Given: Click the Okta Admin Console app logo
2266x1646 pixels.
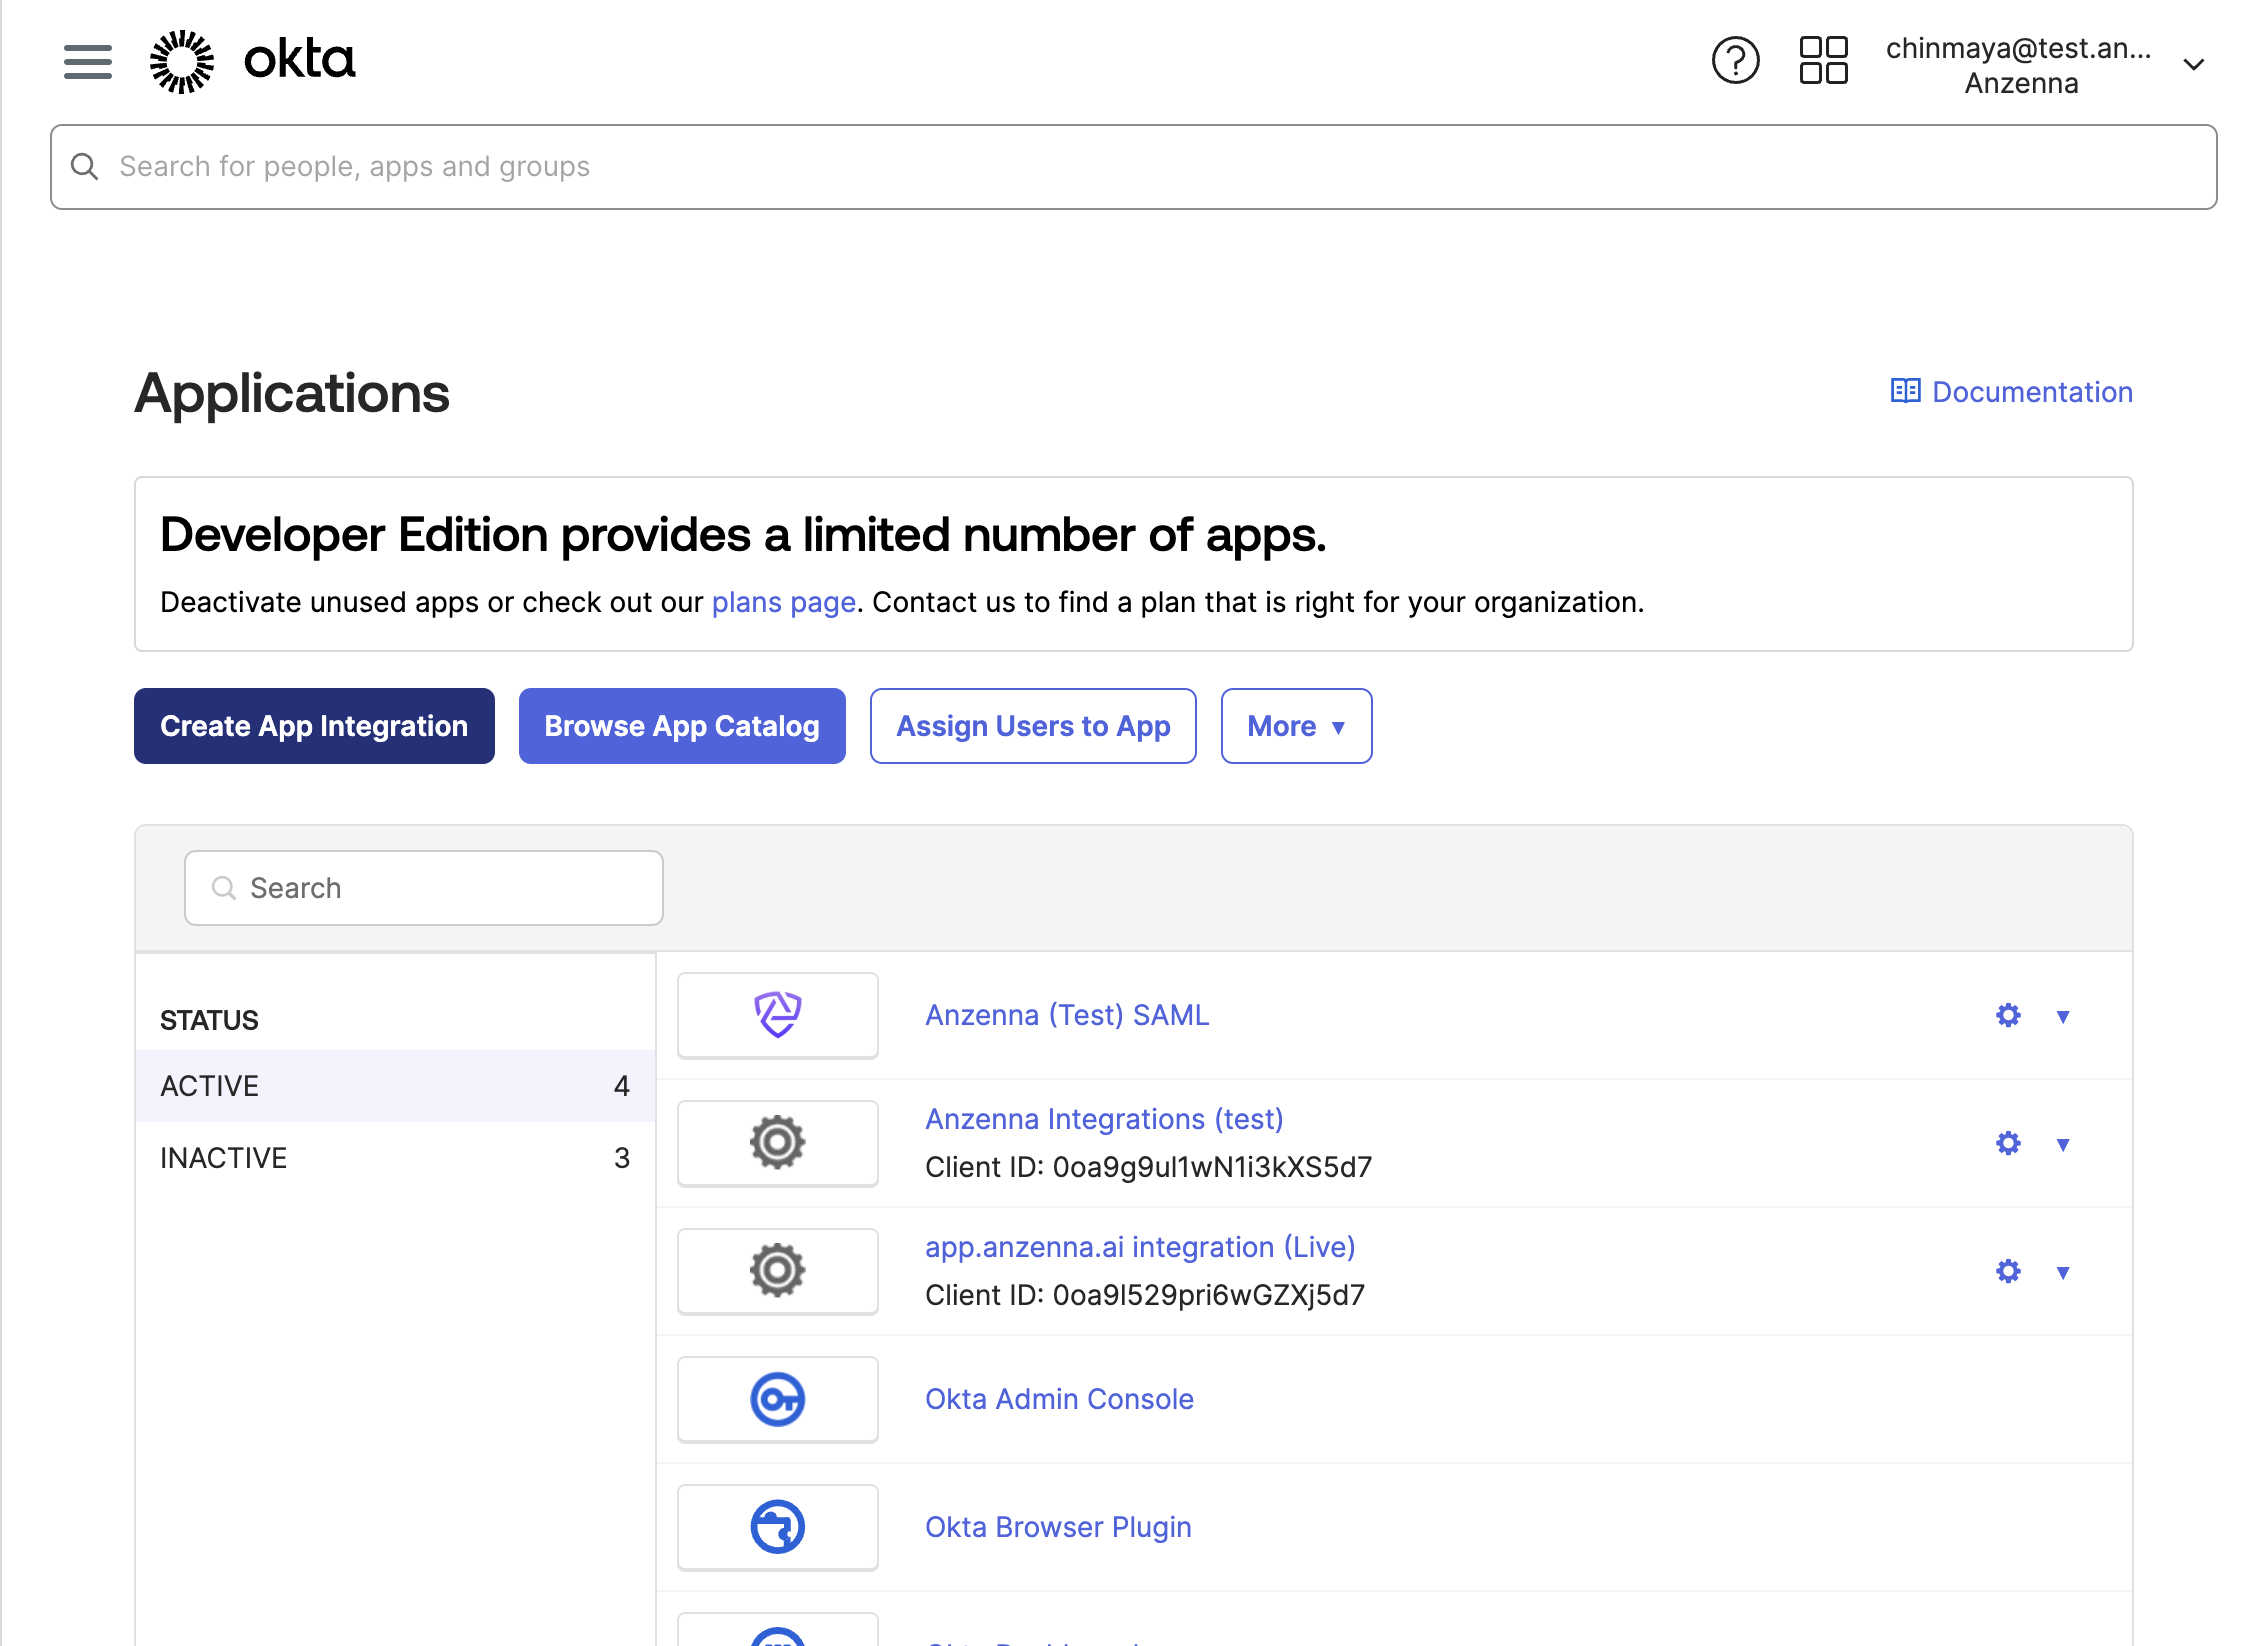Looking at the screenshot, I should click(777, 1399).
